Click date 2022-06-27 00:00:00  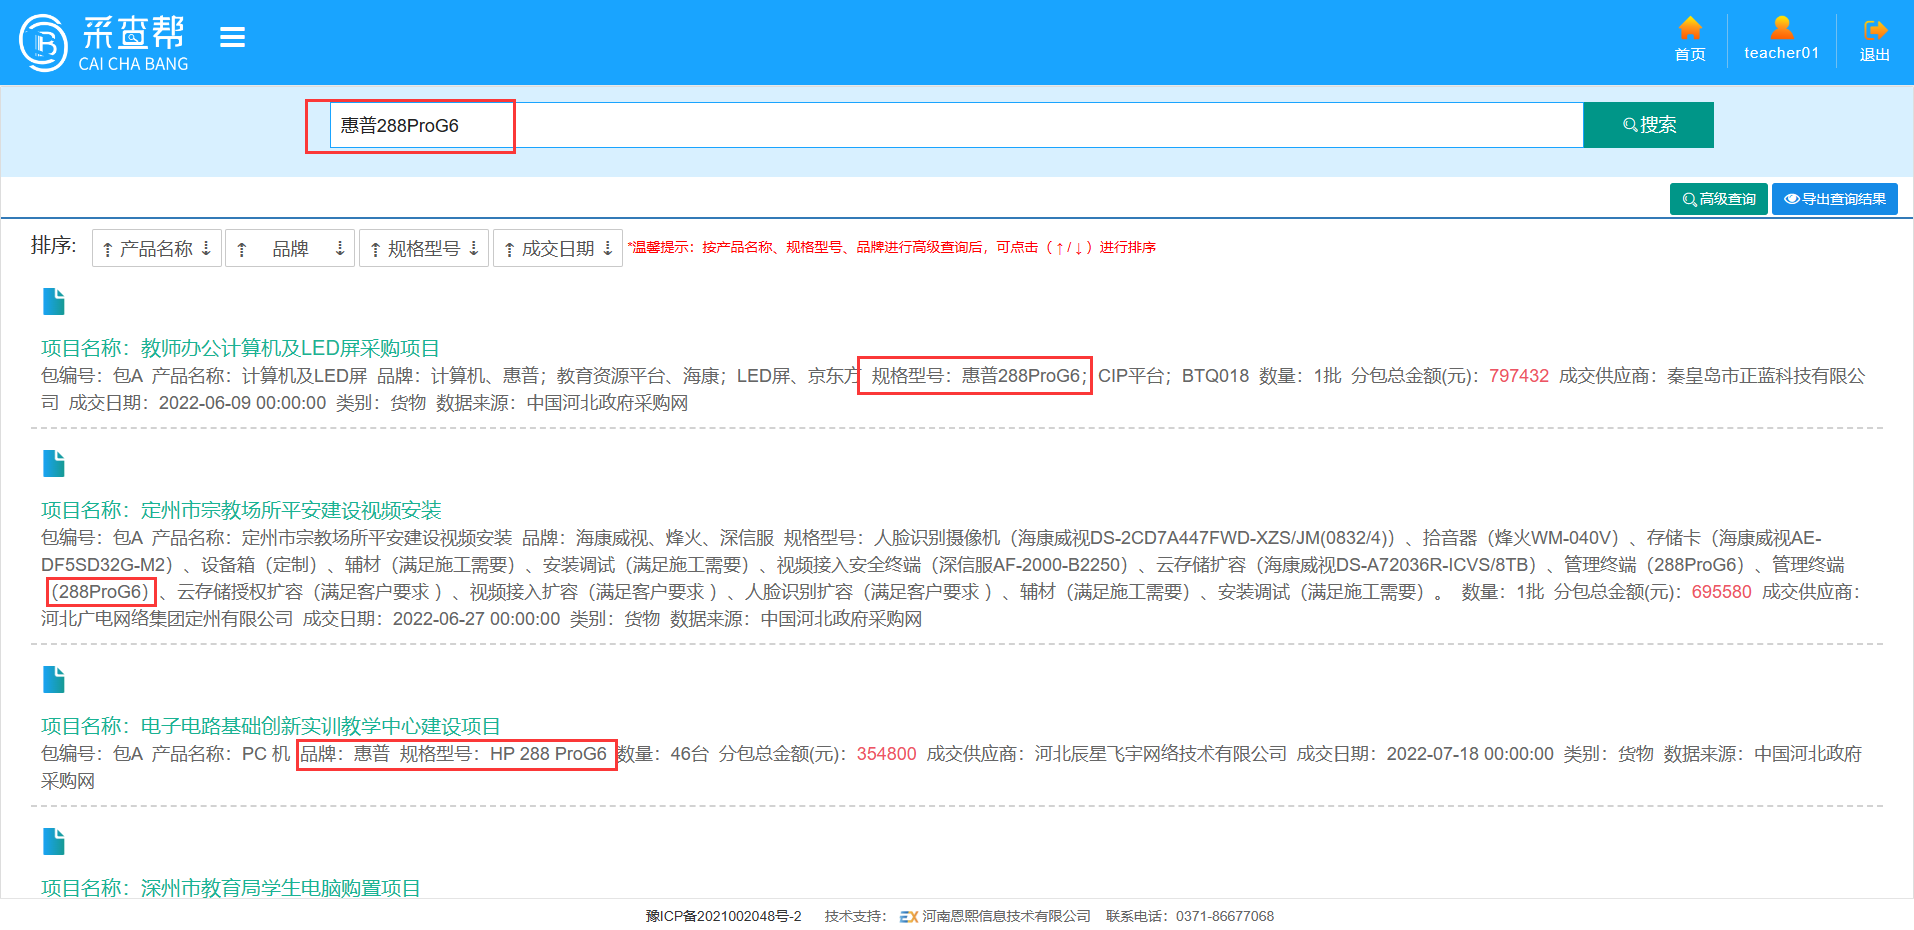476,619
